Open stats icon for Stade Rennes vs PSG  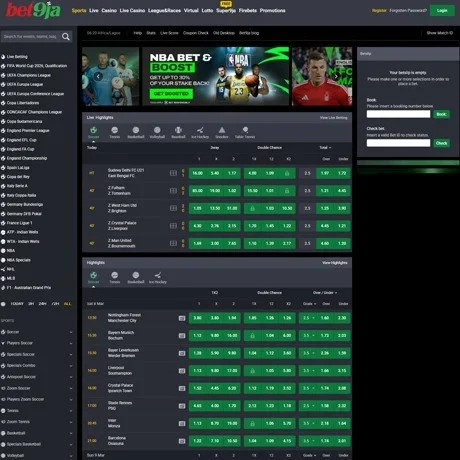click(182, 406)
